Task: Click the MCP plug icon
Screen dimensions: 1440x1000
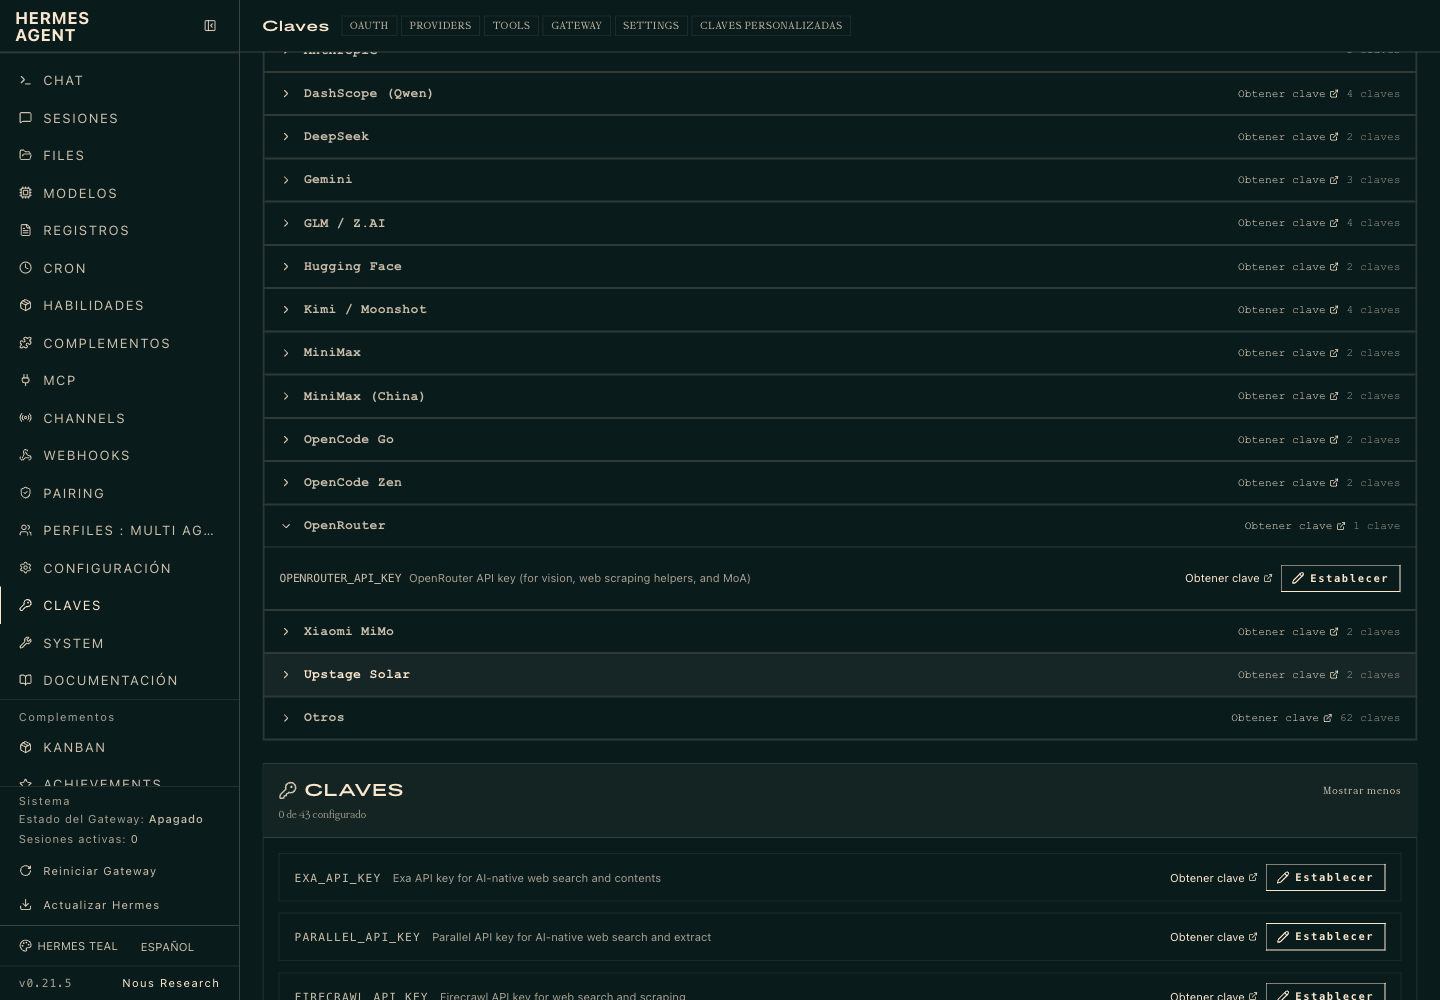Action: [26, 380]
